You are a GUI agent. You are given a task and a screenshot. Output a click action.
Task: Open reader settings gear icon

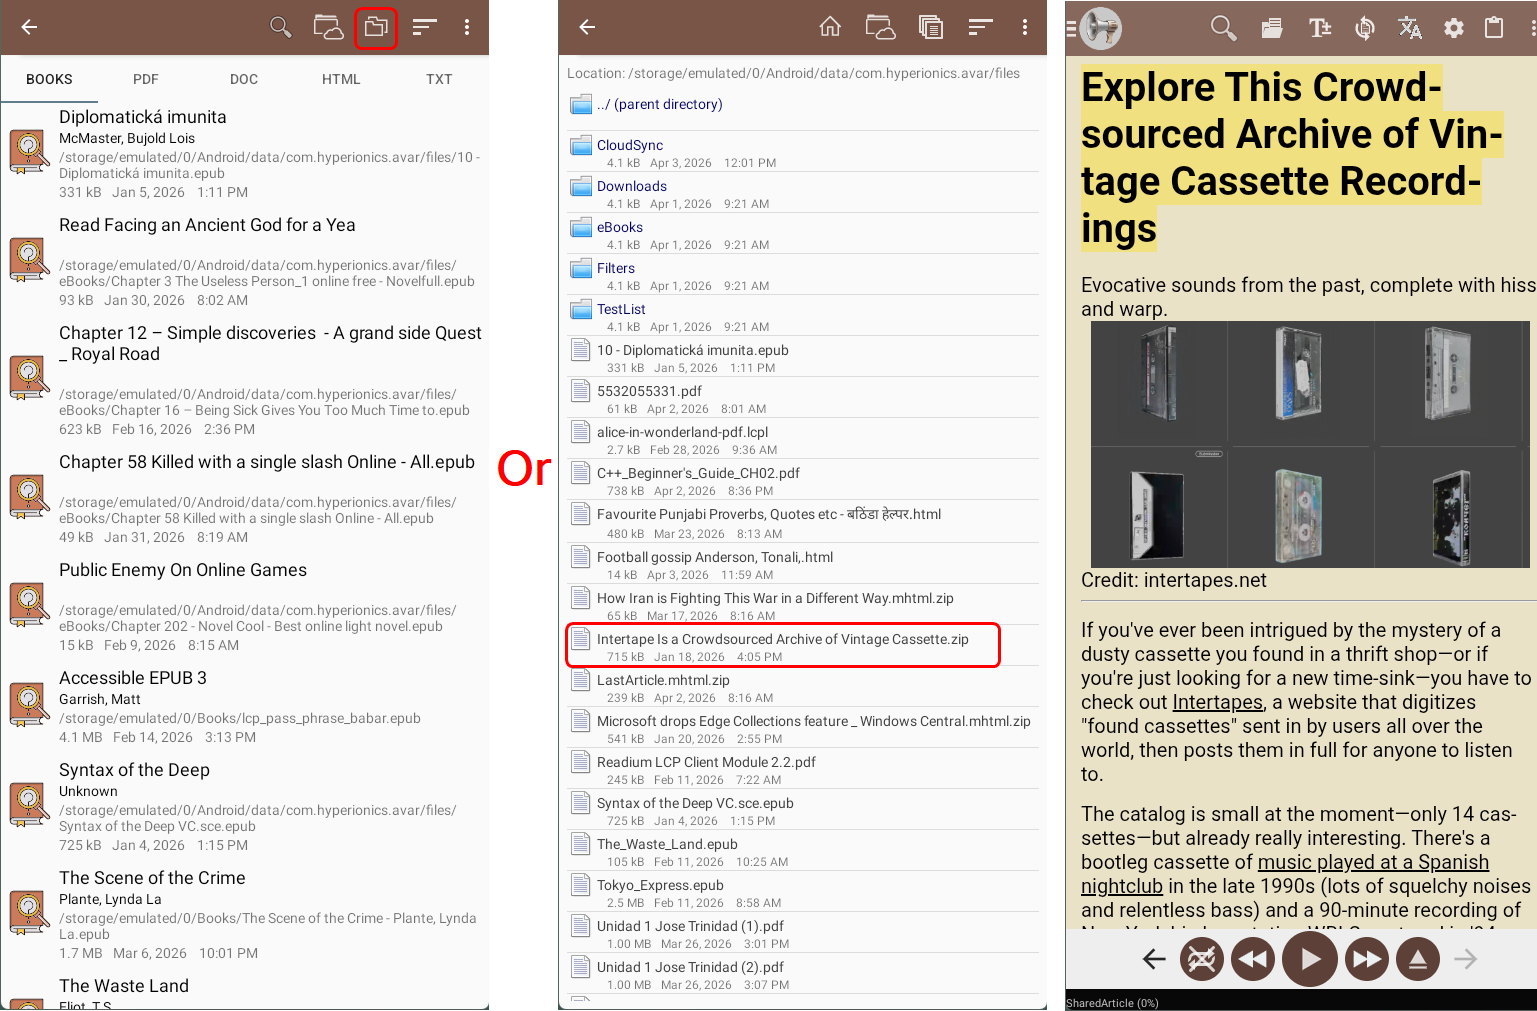point(1453,28)
